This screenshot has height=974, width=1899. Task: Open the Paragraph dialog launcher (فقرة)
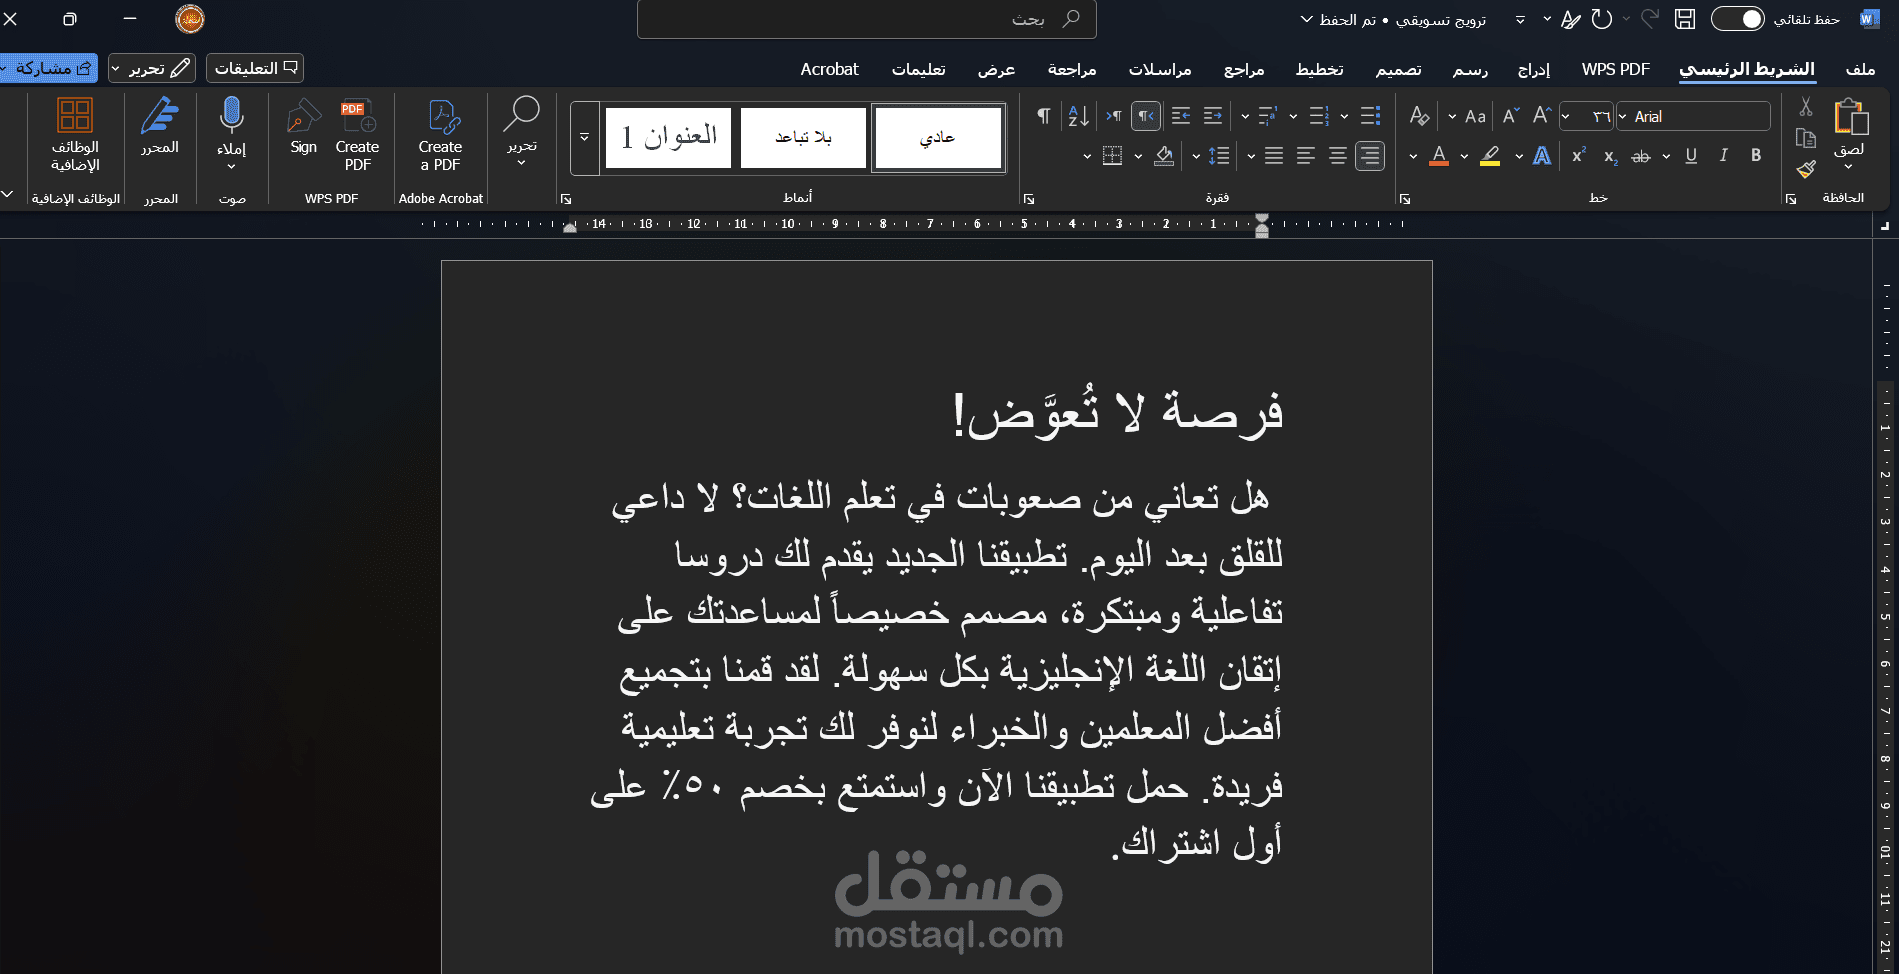point(1029,199)
